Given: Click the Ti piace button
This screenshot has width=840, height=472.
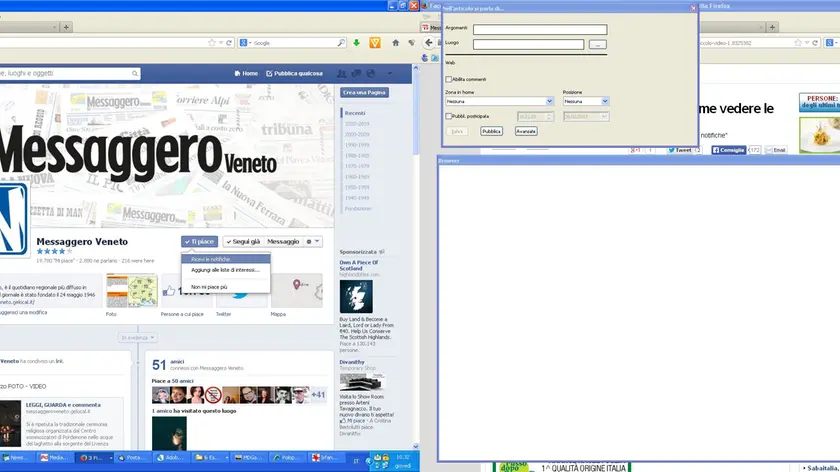Looking at the screenshot, I should click(x=199, y=242).
